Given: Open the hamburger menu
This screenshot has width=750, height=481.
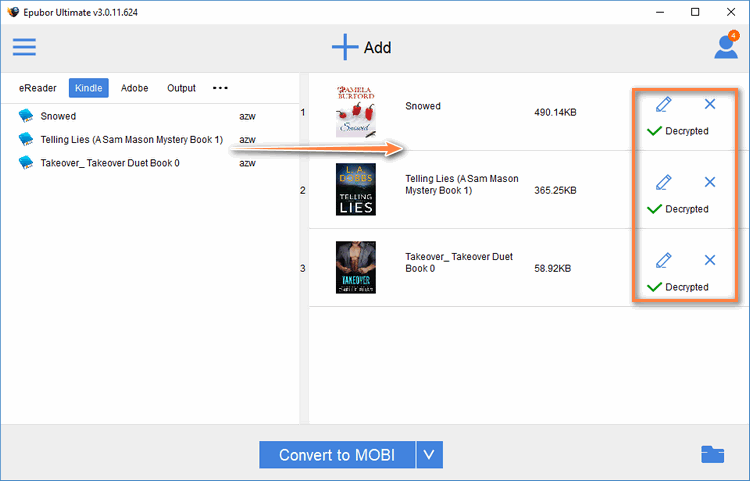Looking at the screenshot, I should [x=24, y=47].
